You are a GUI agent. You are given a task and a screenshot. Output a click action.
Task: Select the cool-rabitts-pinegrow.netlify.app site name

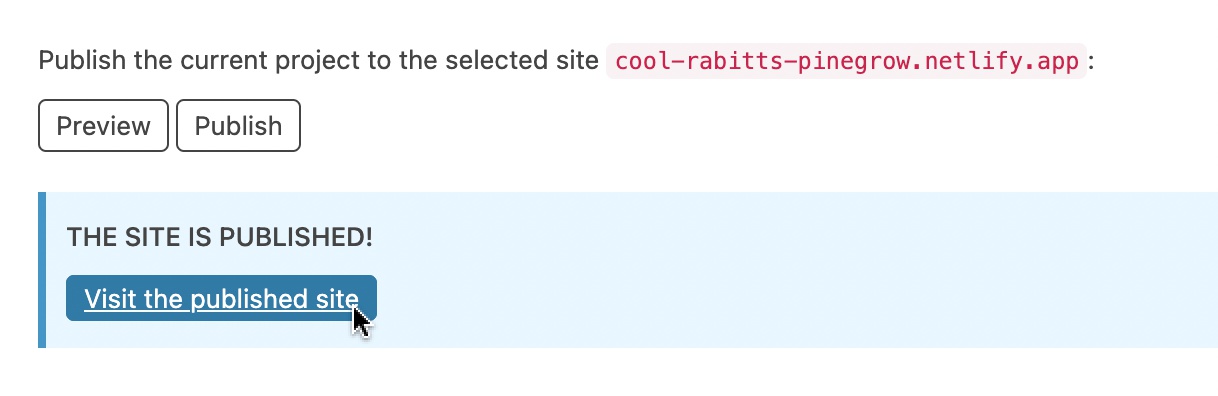(x=846, y=61)
